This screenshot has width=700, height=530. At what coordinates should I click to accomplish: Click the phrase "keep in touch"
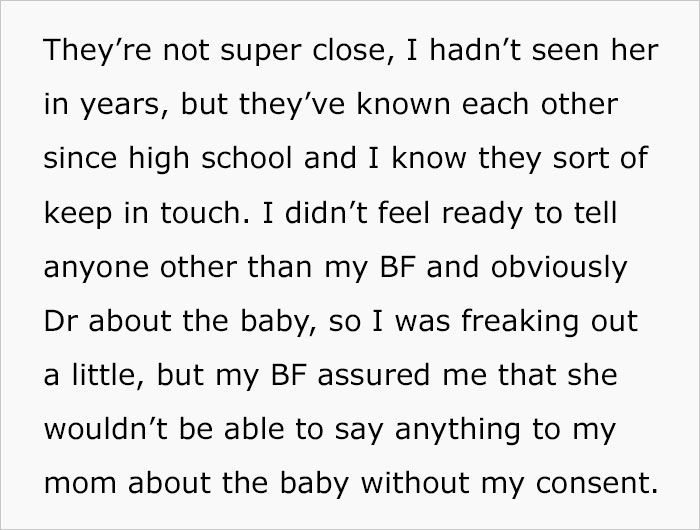point(142,214)
